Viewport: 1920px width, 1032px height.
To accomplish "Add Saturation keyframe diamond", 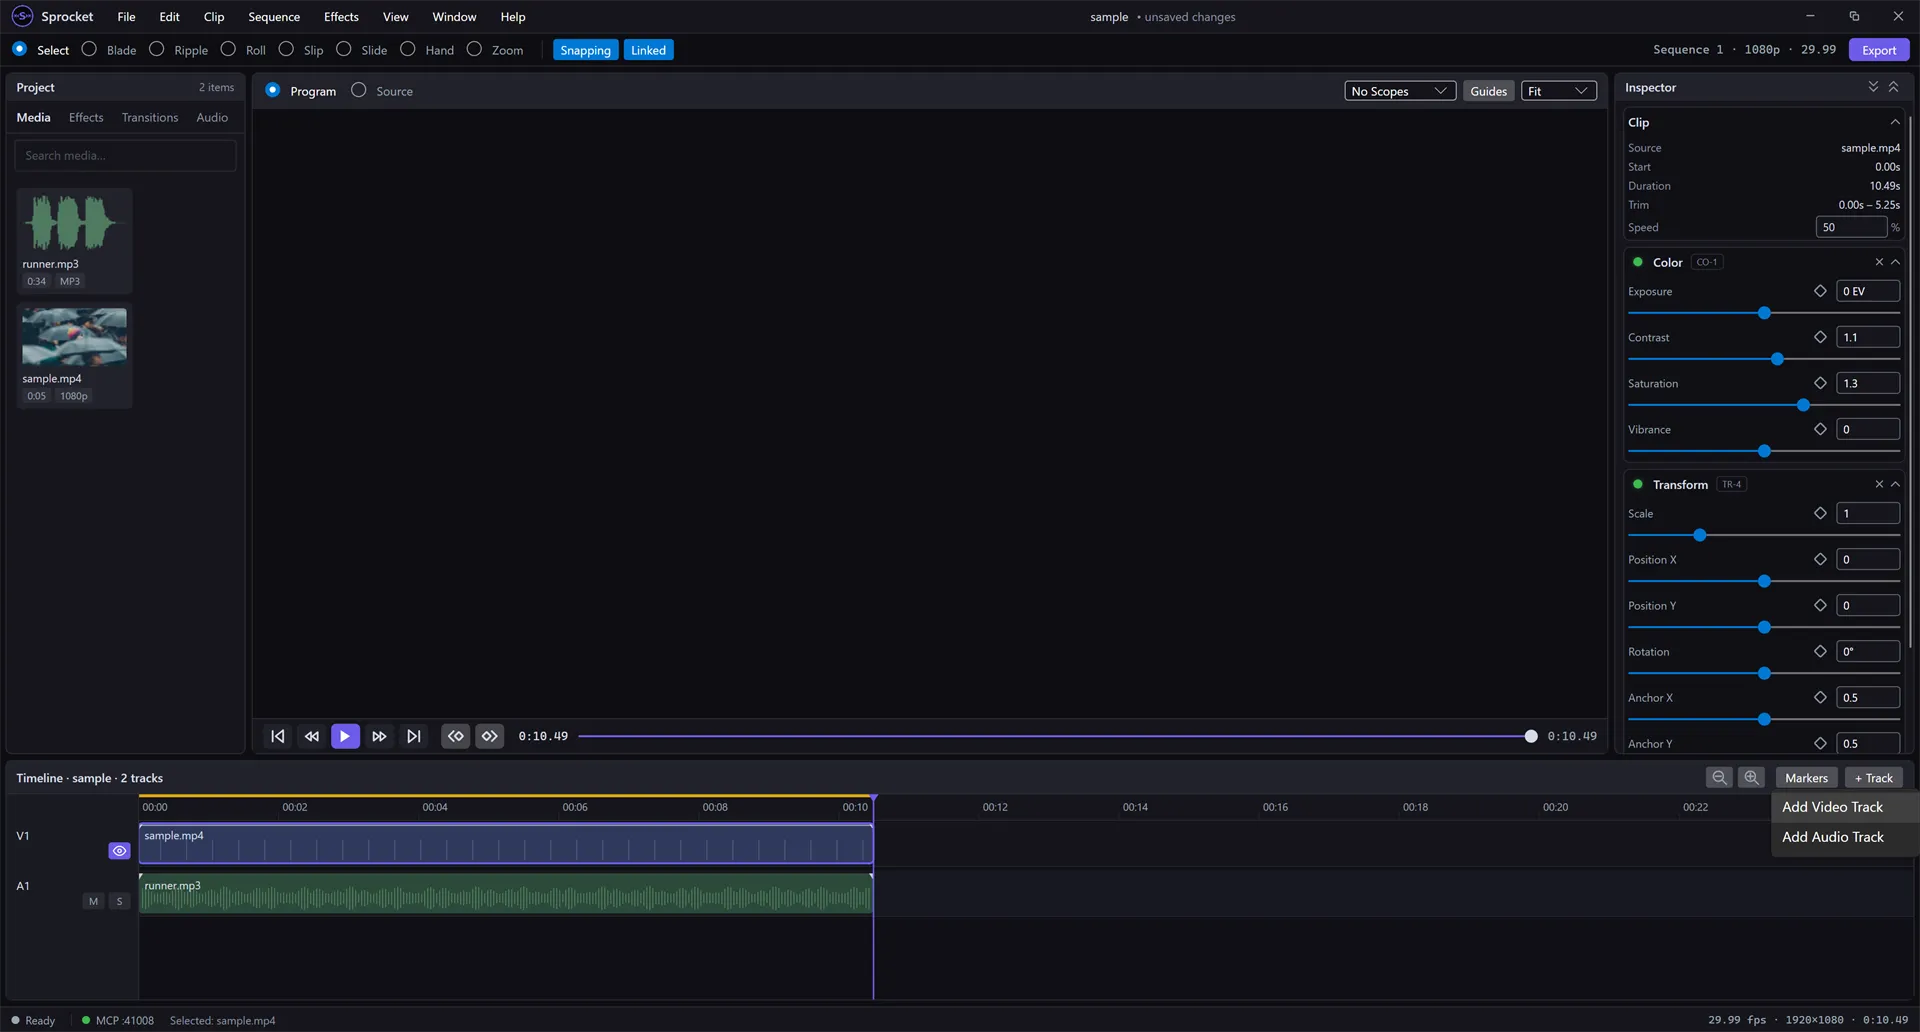I will pos(1820,383).
